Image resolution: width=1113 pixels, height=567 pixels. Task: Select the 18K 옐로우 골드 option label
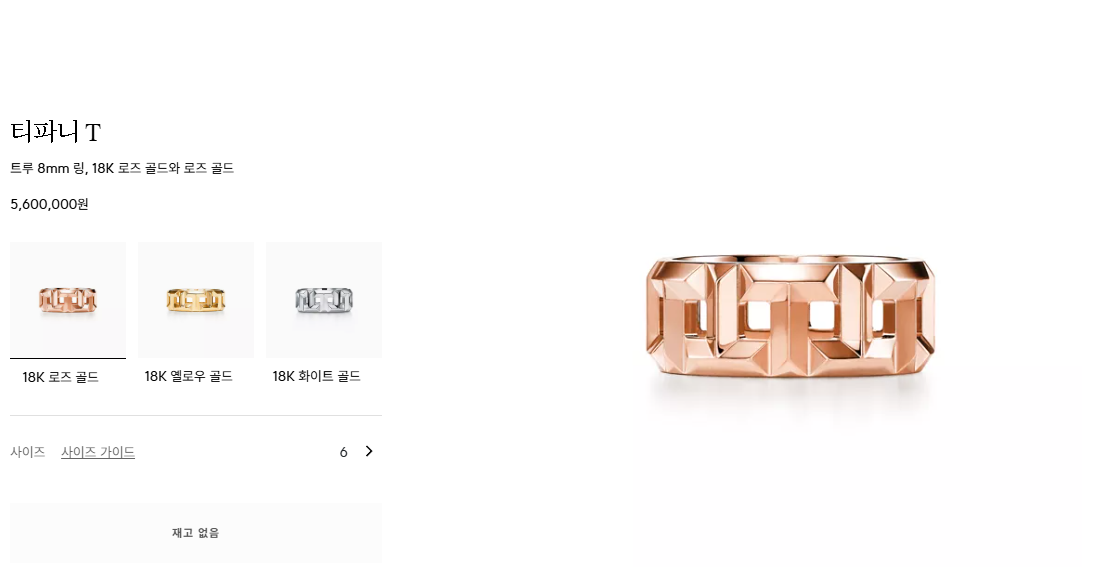(x=189, y=377)
